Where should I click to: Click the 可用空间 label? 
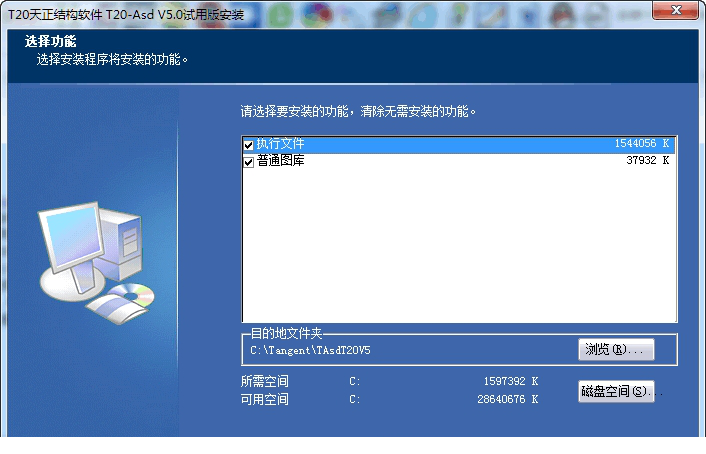(264, 400)
